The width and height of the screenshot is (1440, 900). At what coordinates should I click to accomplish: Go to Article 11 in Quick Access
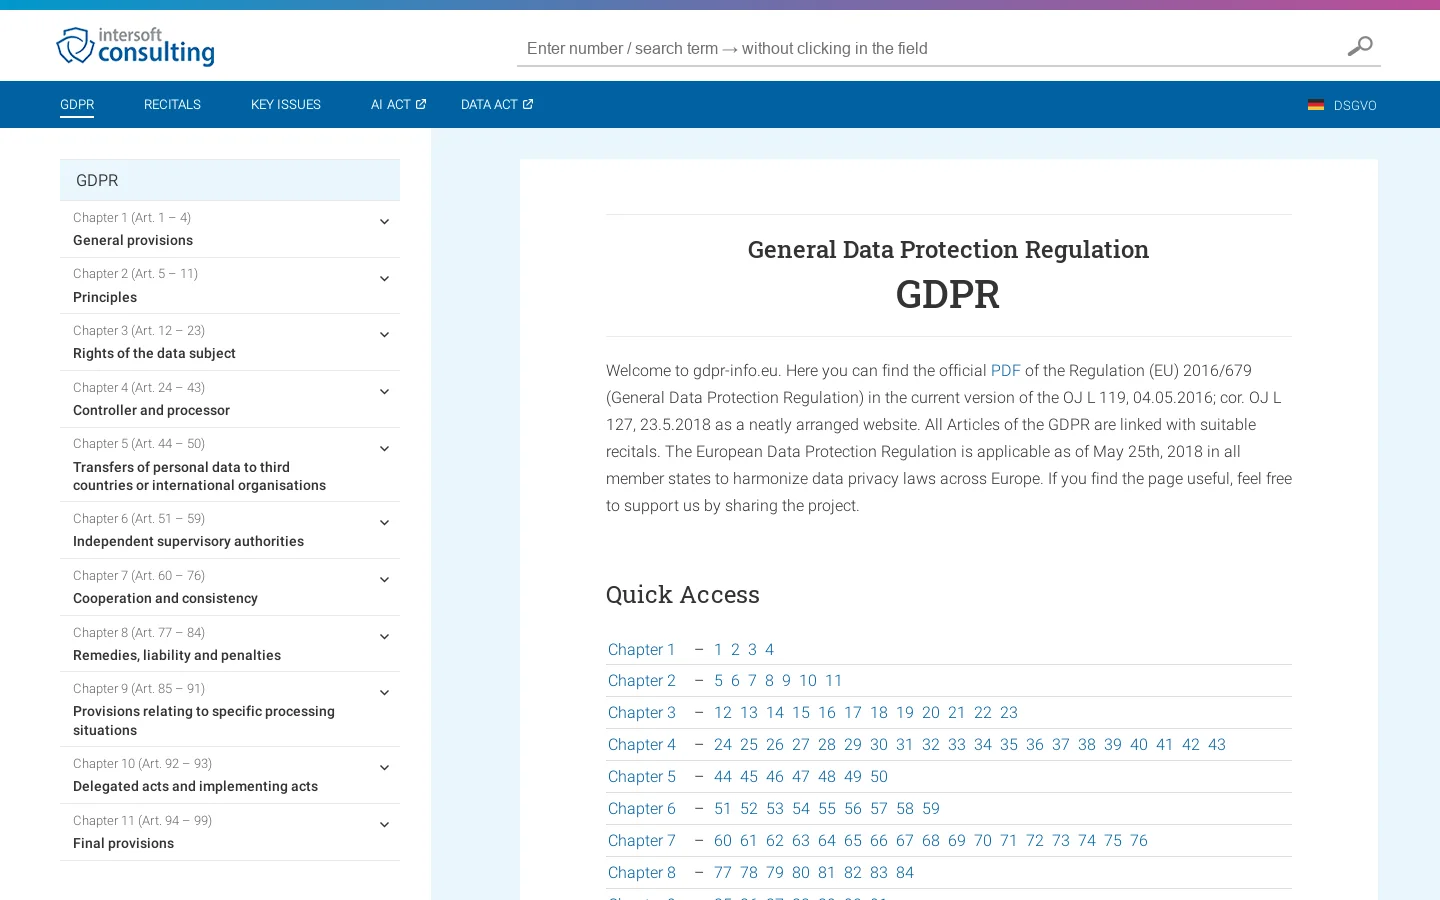834,680
